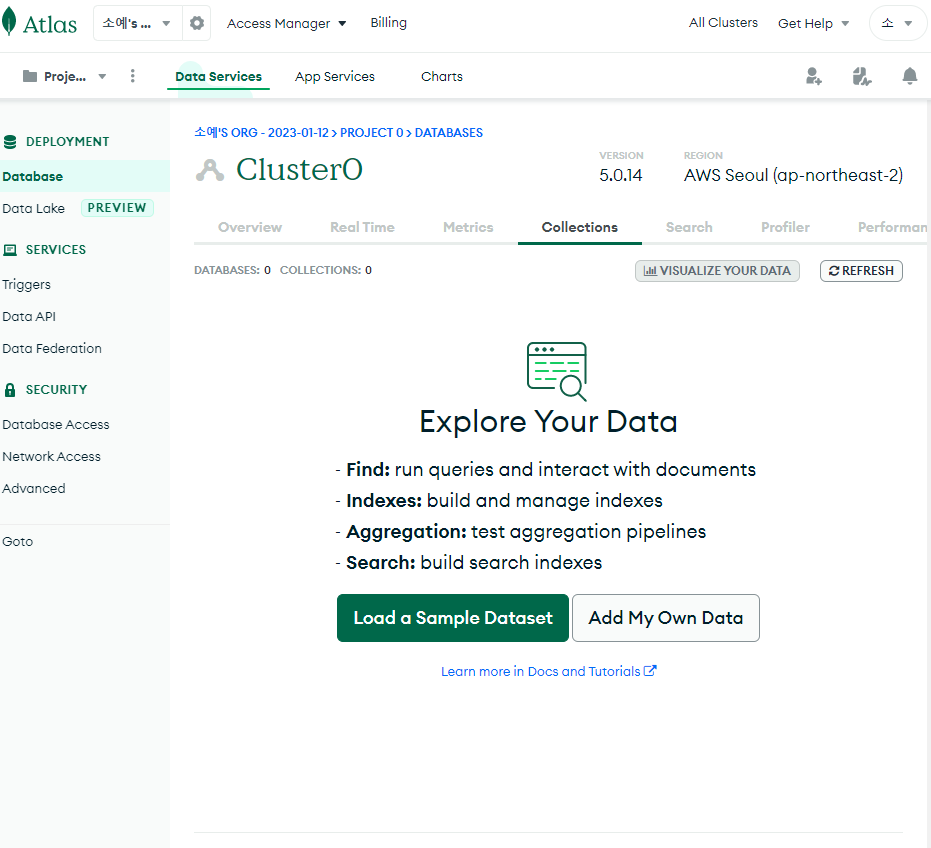The width and height of the screenshot is (931, 848).
Task: Click COLLECTIONS: 0 count
Action: point(326,270)
